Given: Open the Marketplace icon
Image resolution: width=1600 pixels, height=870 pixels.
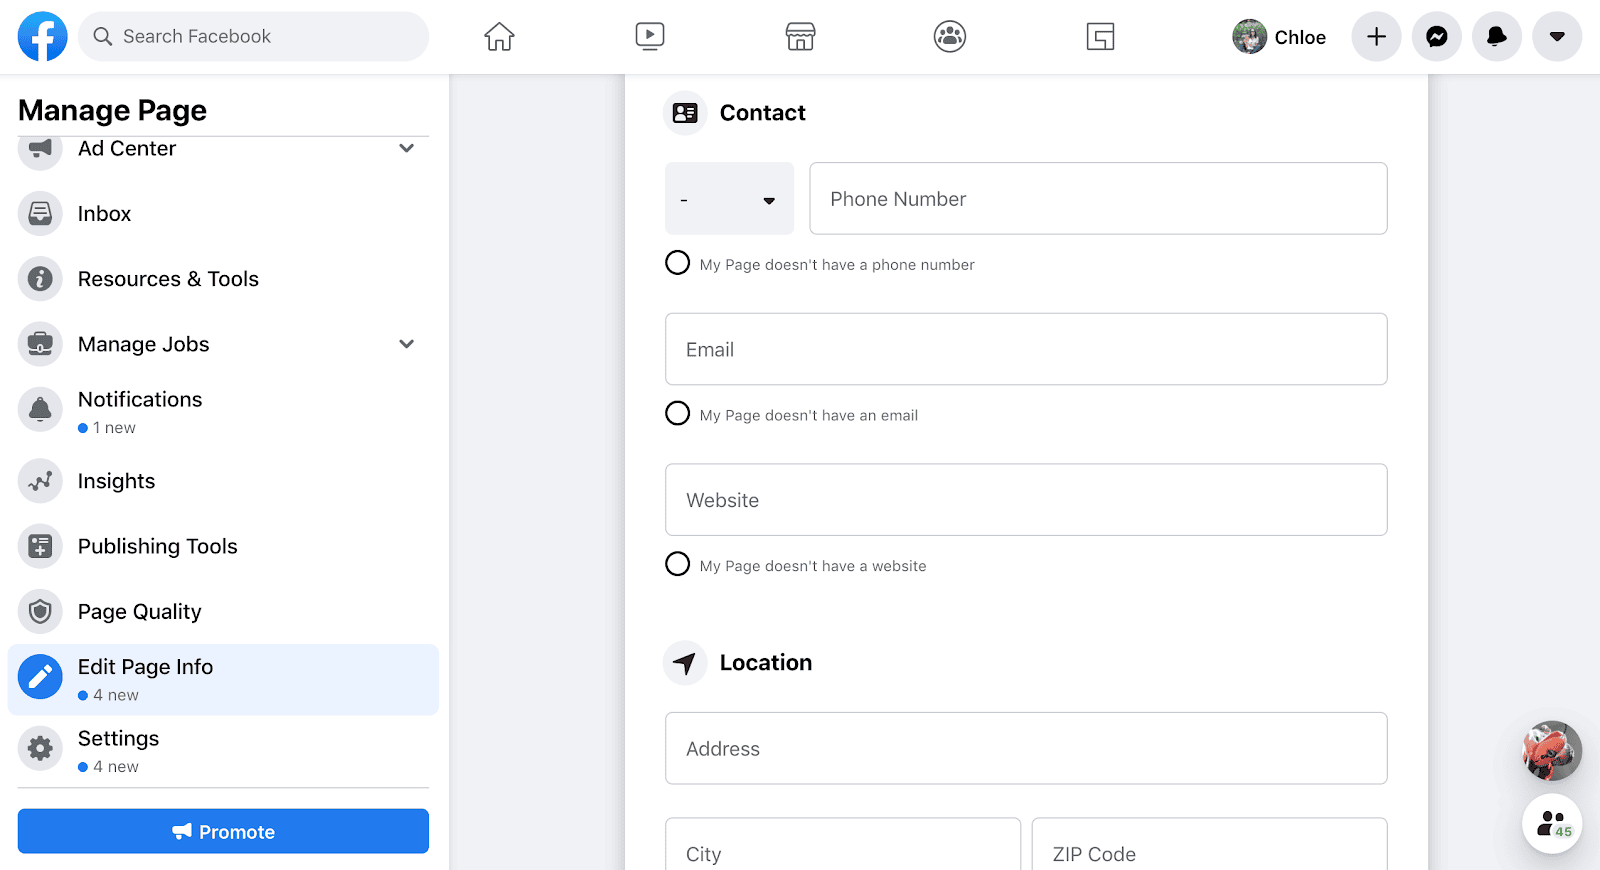Looking at the screenshot, I should coord(800,37).
